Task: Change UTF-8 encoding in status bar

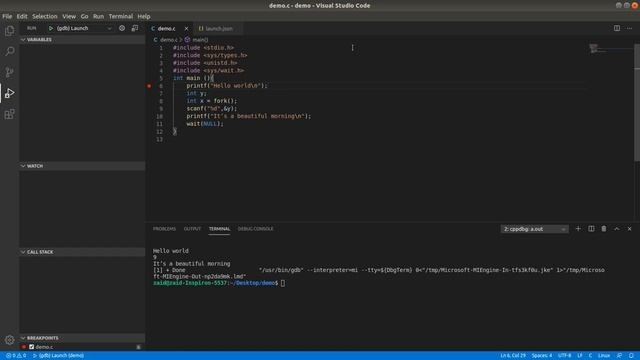Action: (564, 356)
